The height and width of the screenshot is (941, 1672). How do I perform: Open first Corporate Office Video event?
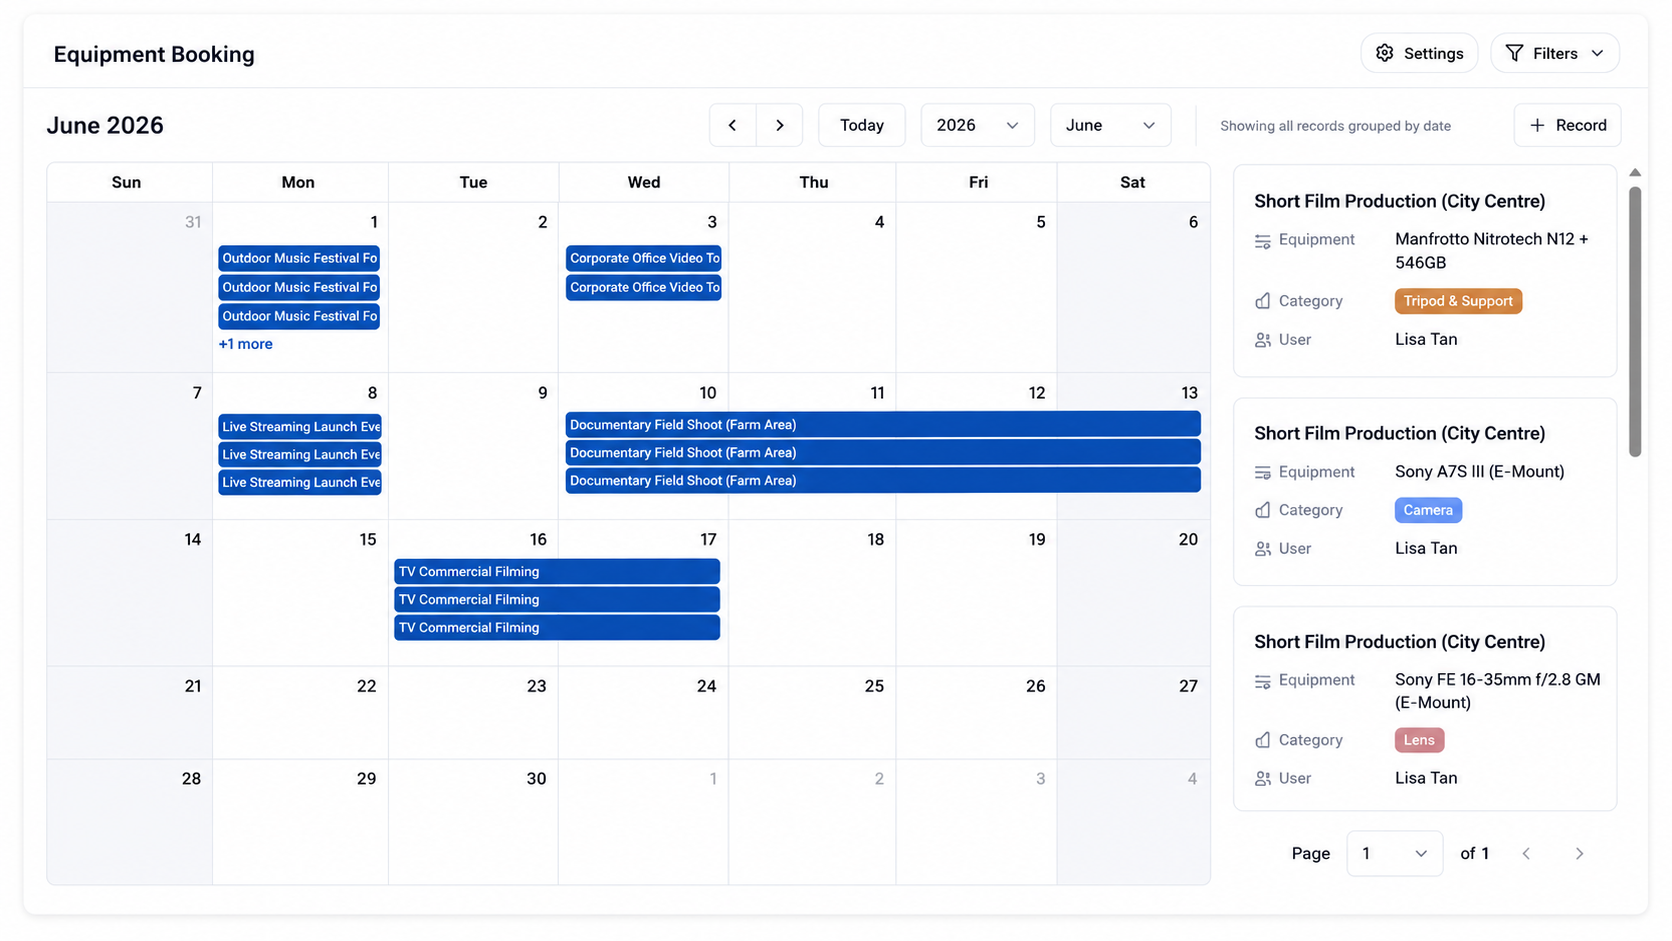pos(644,258)
